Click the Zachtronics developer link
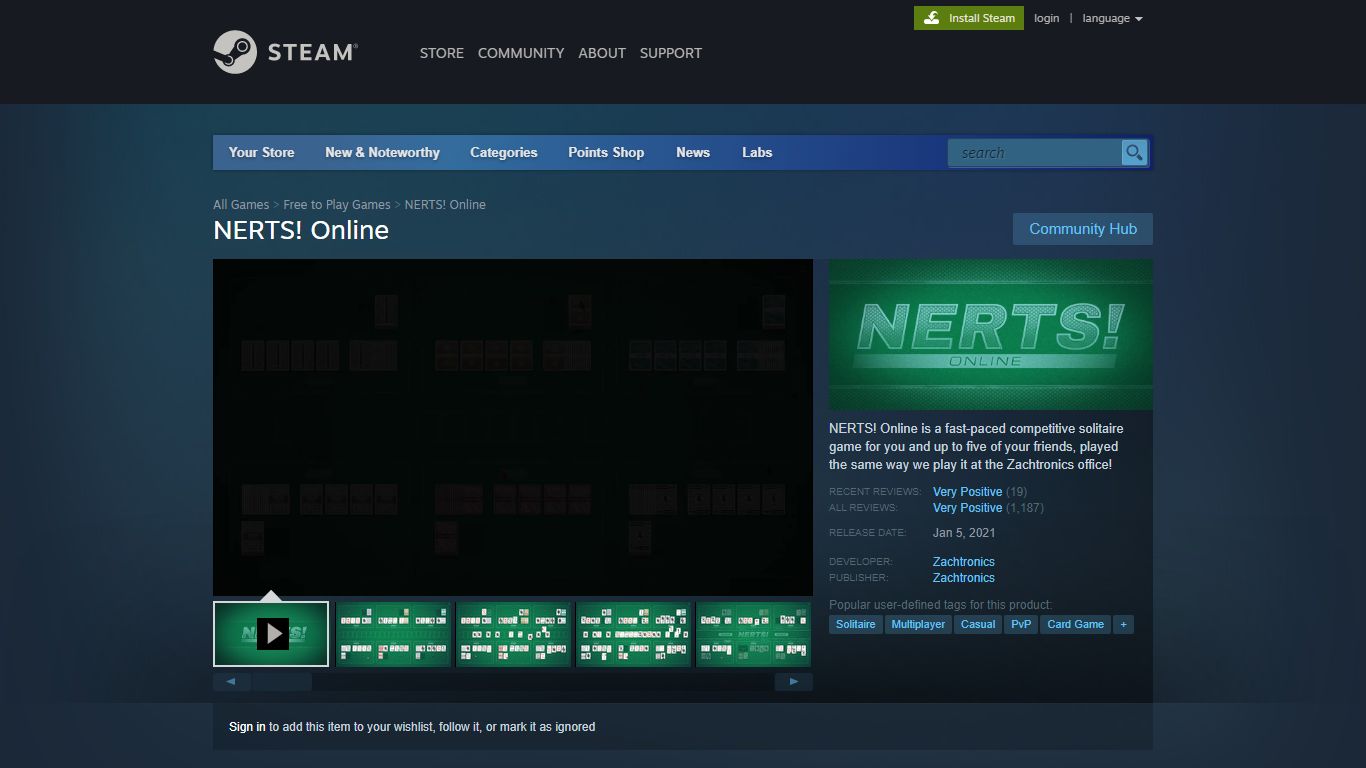Viewport: 1366px width, 768px height. (964, 561)
